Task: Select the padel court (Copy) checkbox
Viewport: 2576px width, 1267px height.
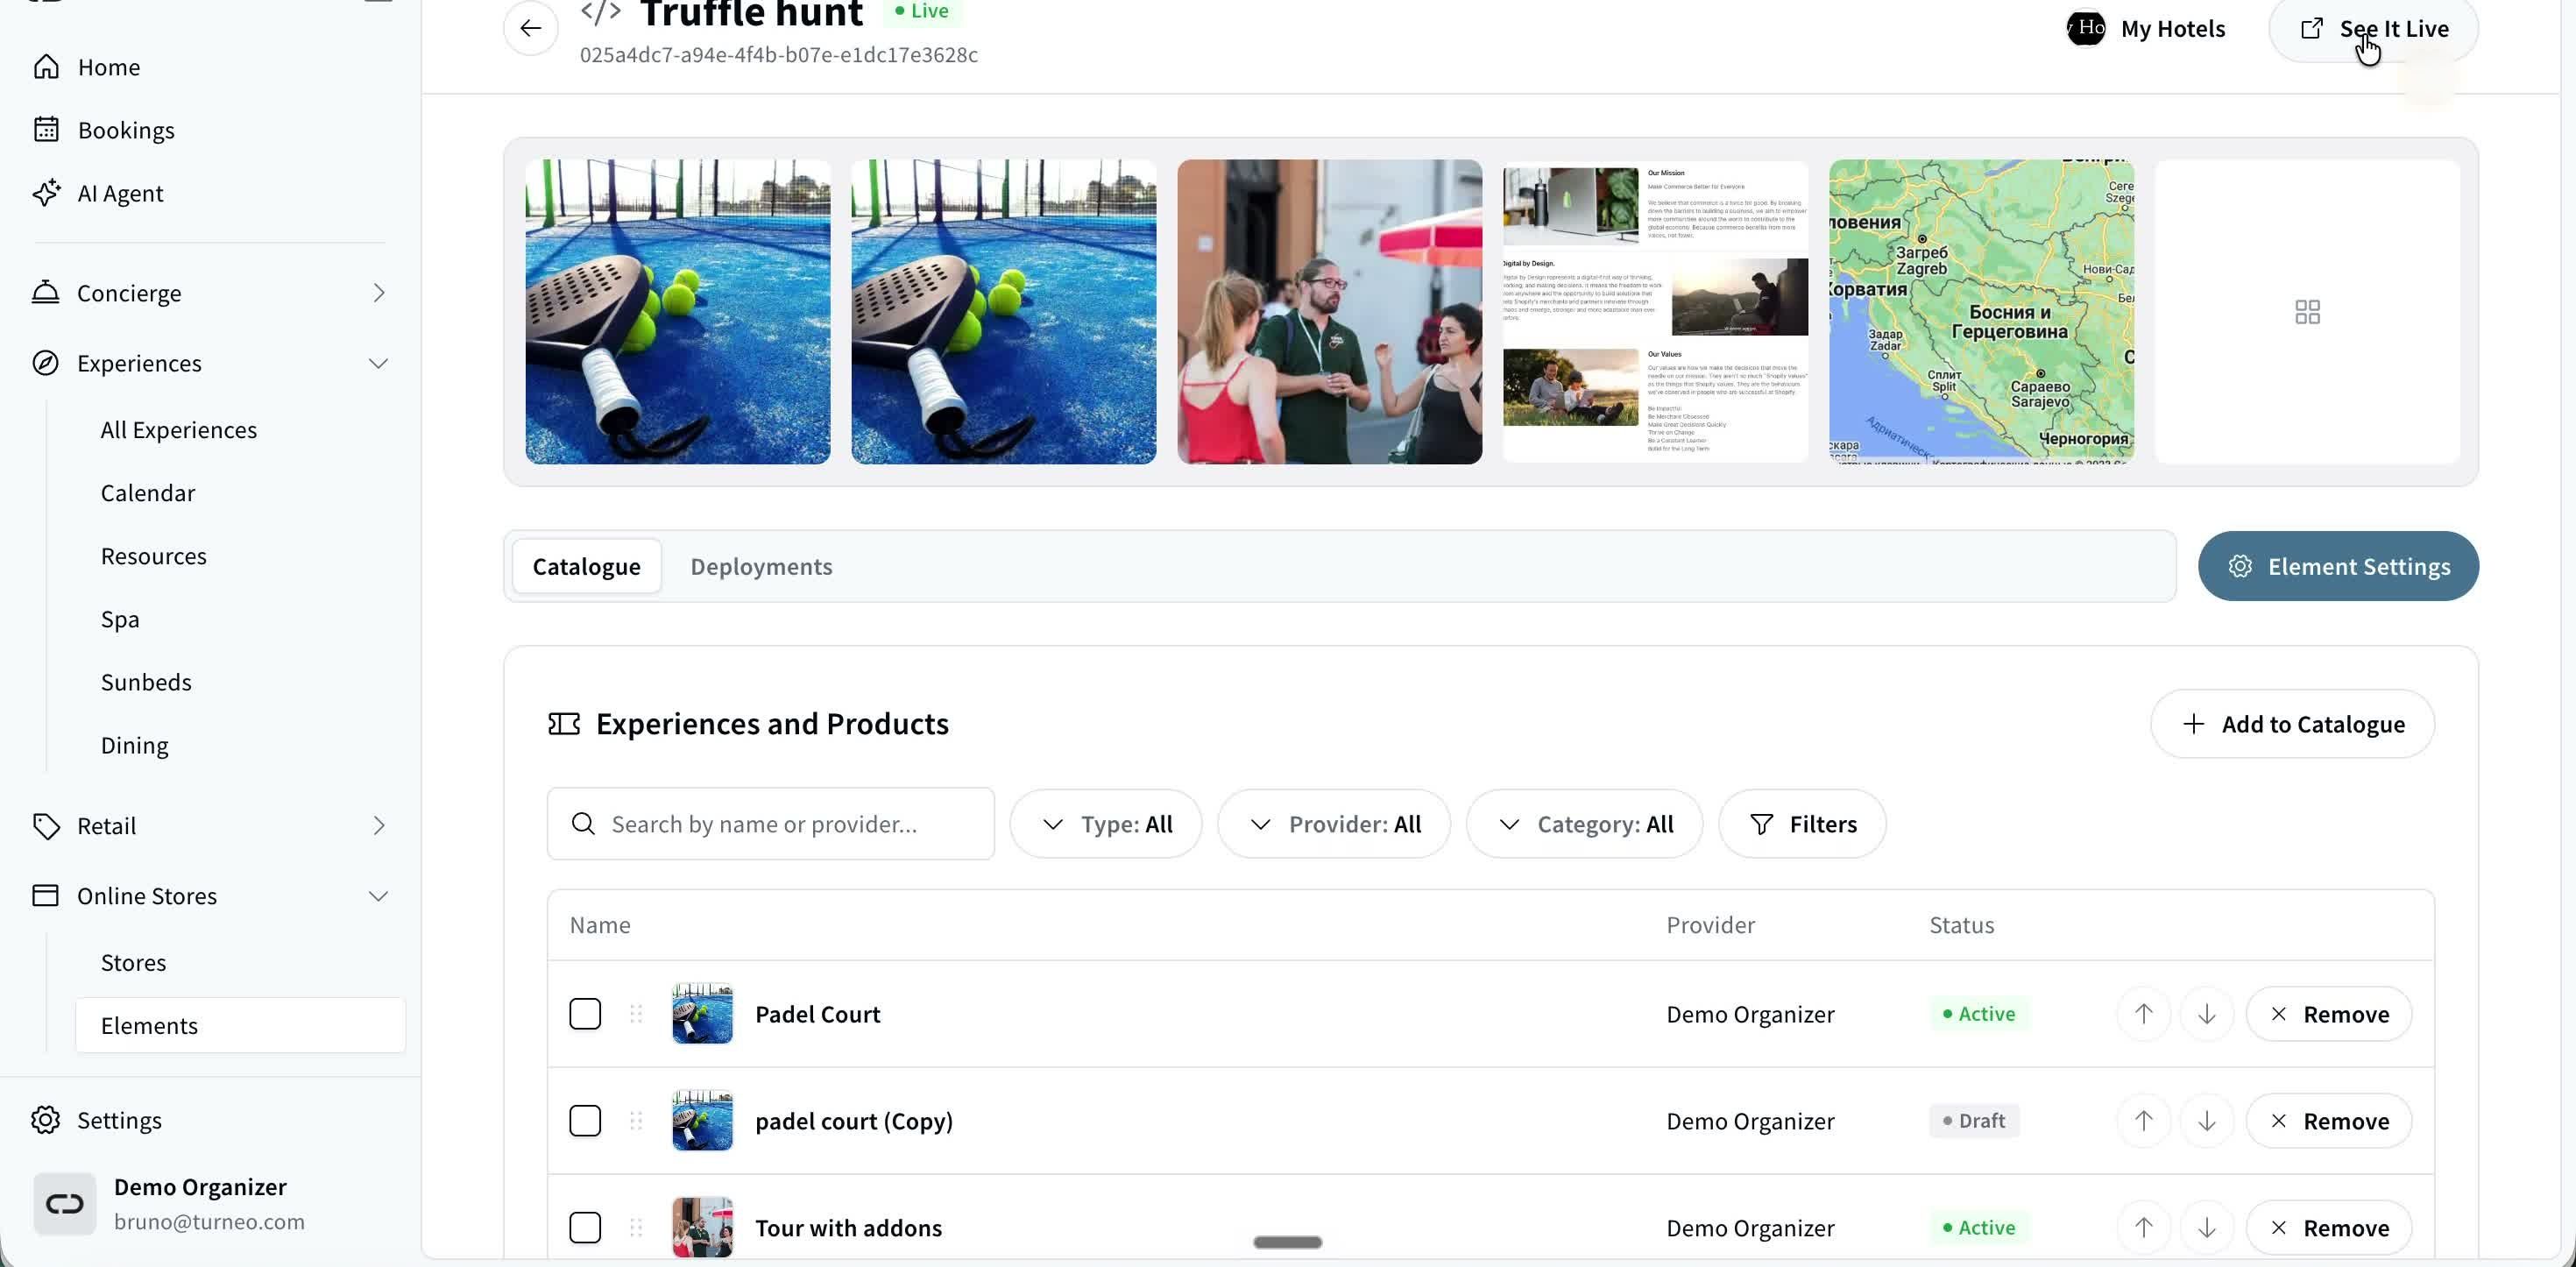Action: [x=585, y=1121]
